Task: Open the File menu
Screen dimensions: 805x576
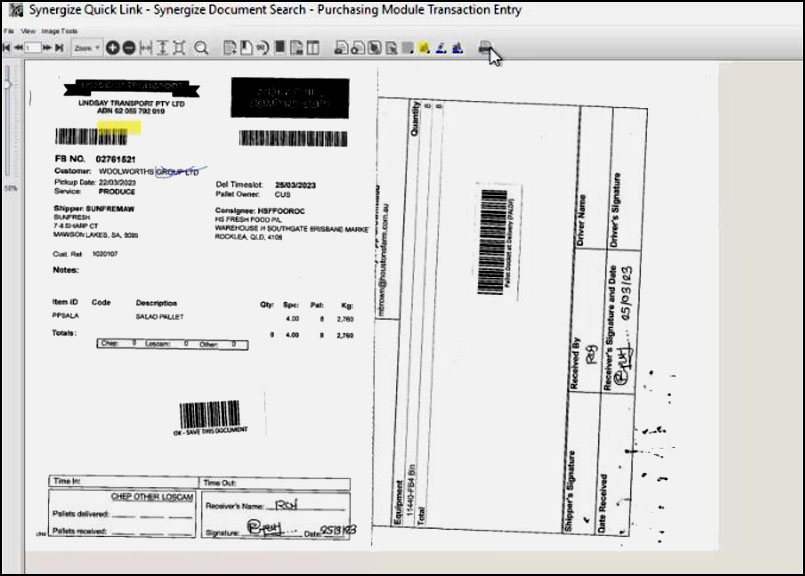Action: point(8,31)
